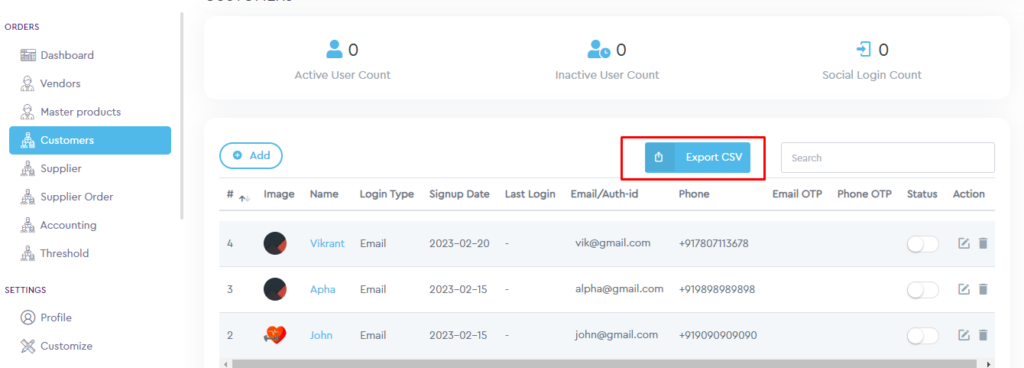Toggle status switch for Vikrant
The image size is (1024, 368).
tap(923, 244)
